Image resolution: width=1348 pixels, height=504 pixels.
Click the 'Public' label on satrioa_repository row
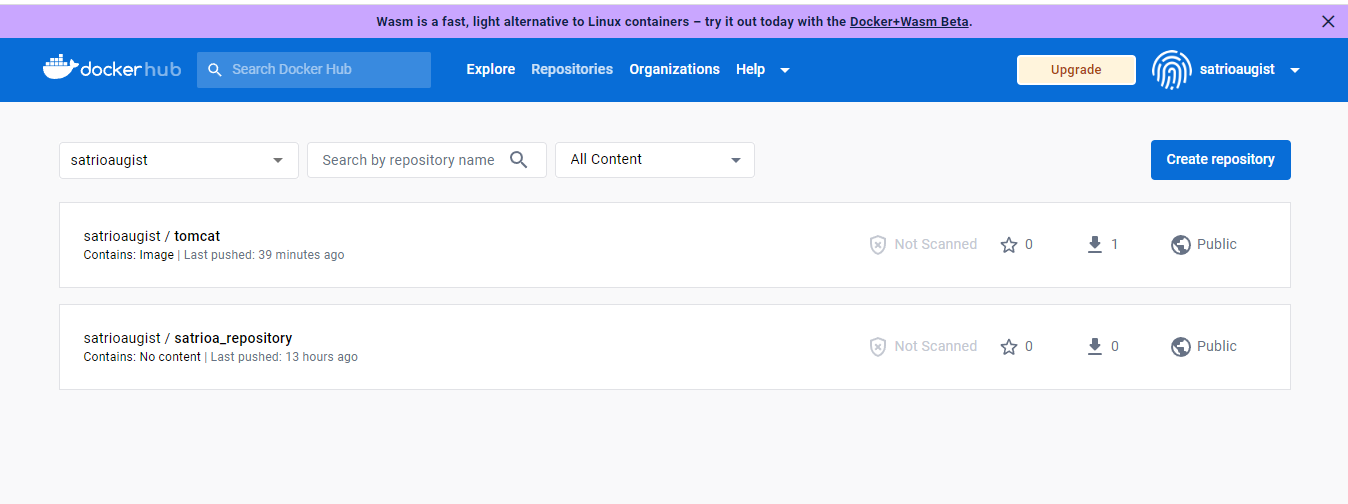point(1217,346)
